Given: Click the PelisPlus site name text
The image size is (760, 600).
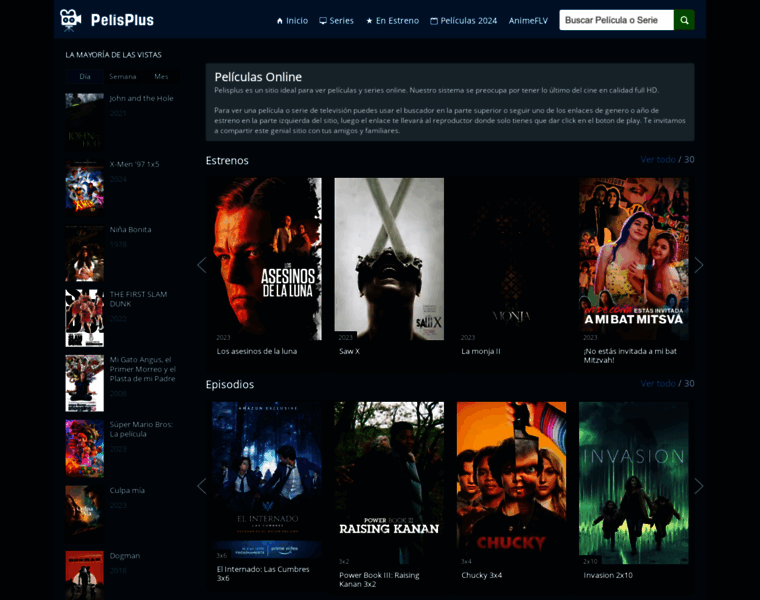Looking at the screenshot, I should pos(122,20).
